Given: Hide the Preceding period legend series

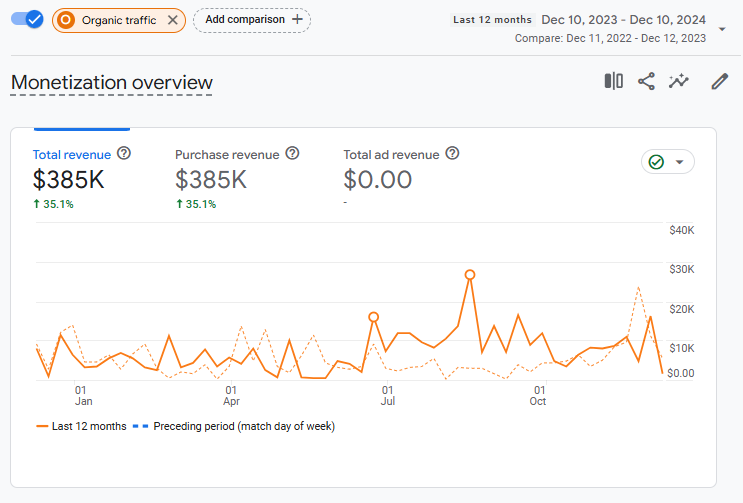Looking at the screenshot, I should 234,426.
